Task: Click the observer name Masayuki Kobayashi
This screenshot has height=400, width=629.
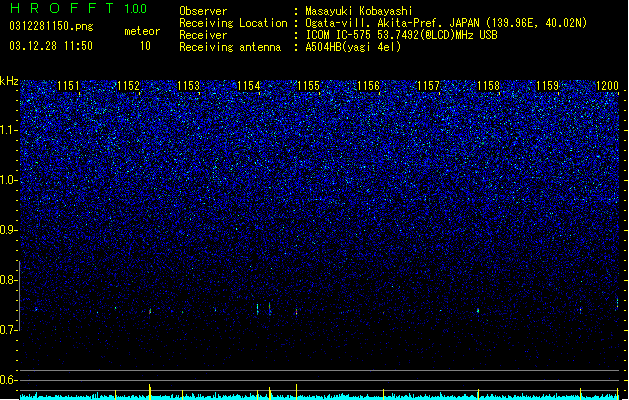Action: tap(359, 11)
